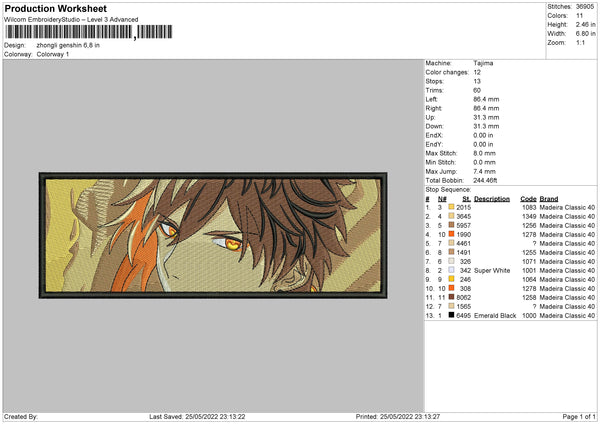
Task: Click the 'Stop Sequence:' heading
Action: (448, 190)
